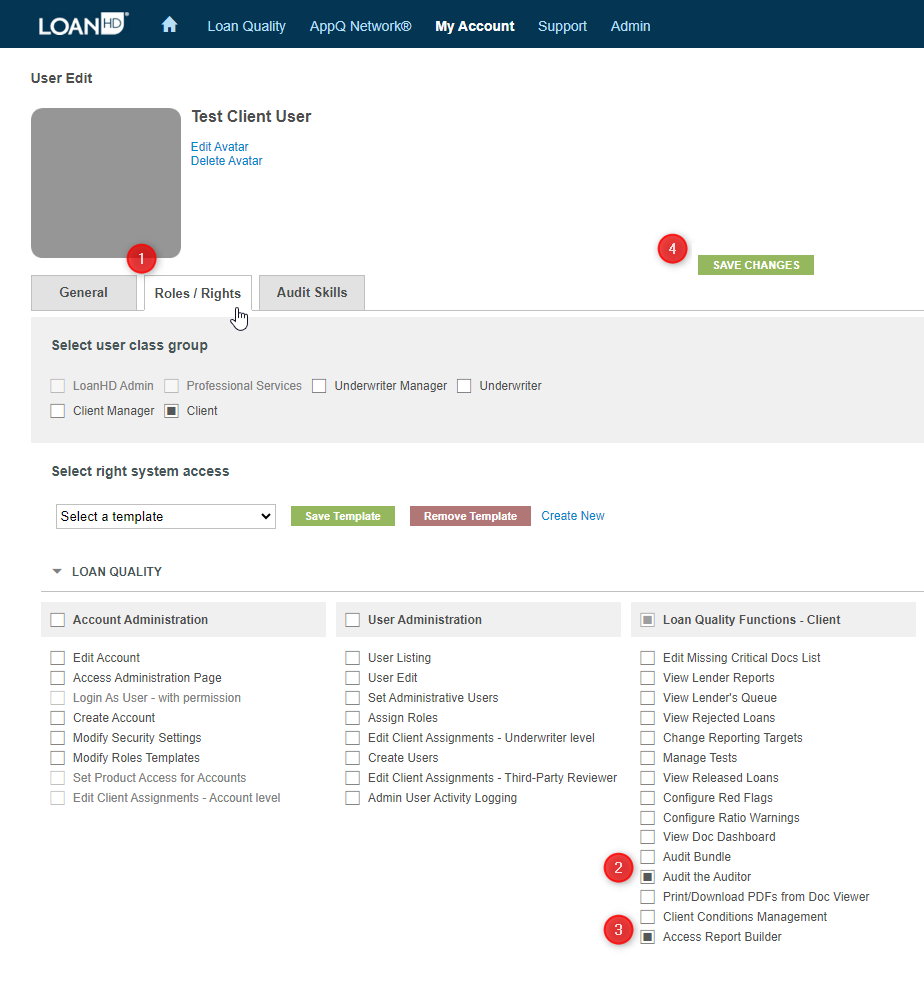The image size is (924, 996).
Task: Check Set Administrative Users right
Action: [x=352, y=698]
